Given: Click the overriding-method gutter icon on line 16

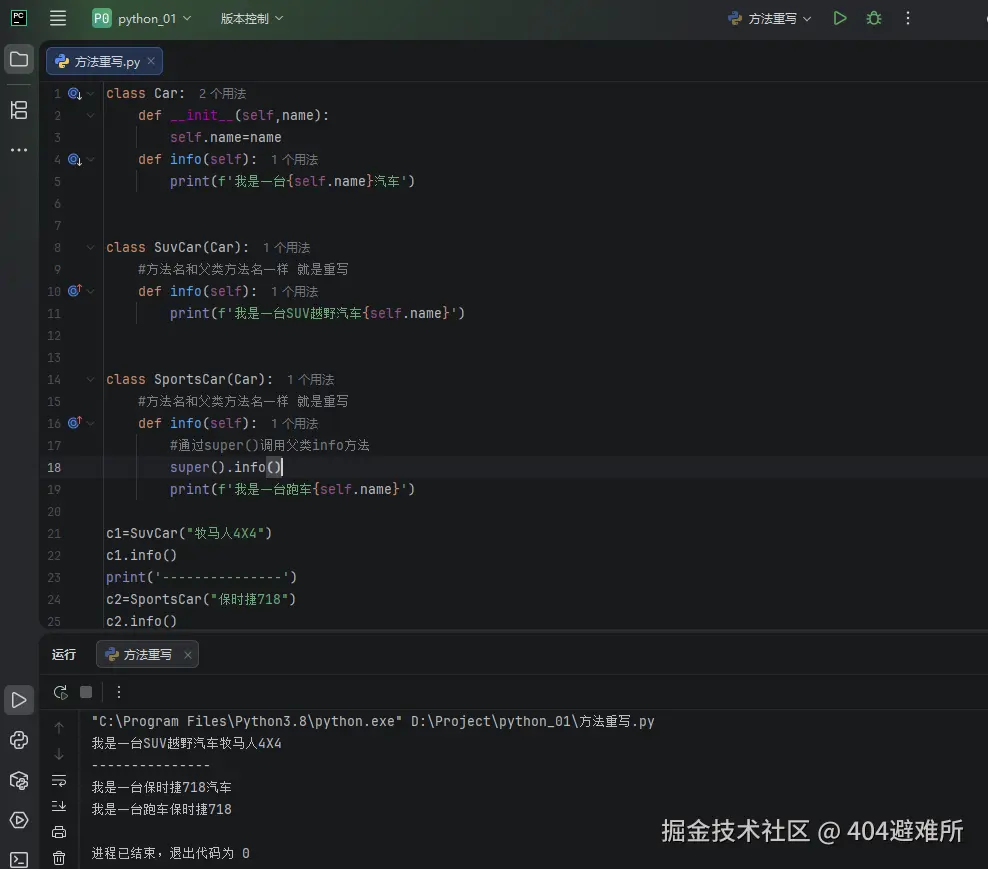Looking at the screenshot, I should [x=74, y=422].
